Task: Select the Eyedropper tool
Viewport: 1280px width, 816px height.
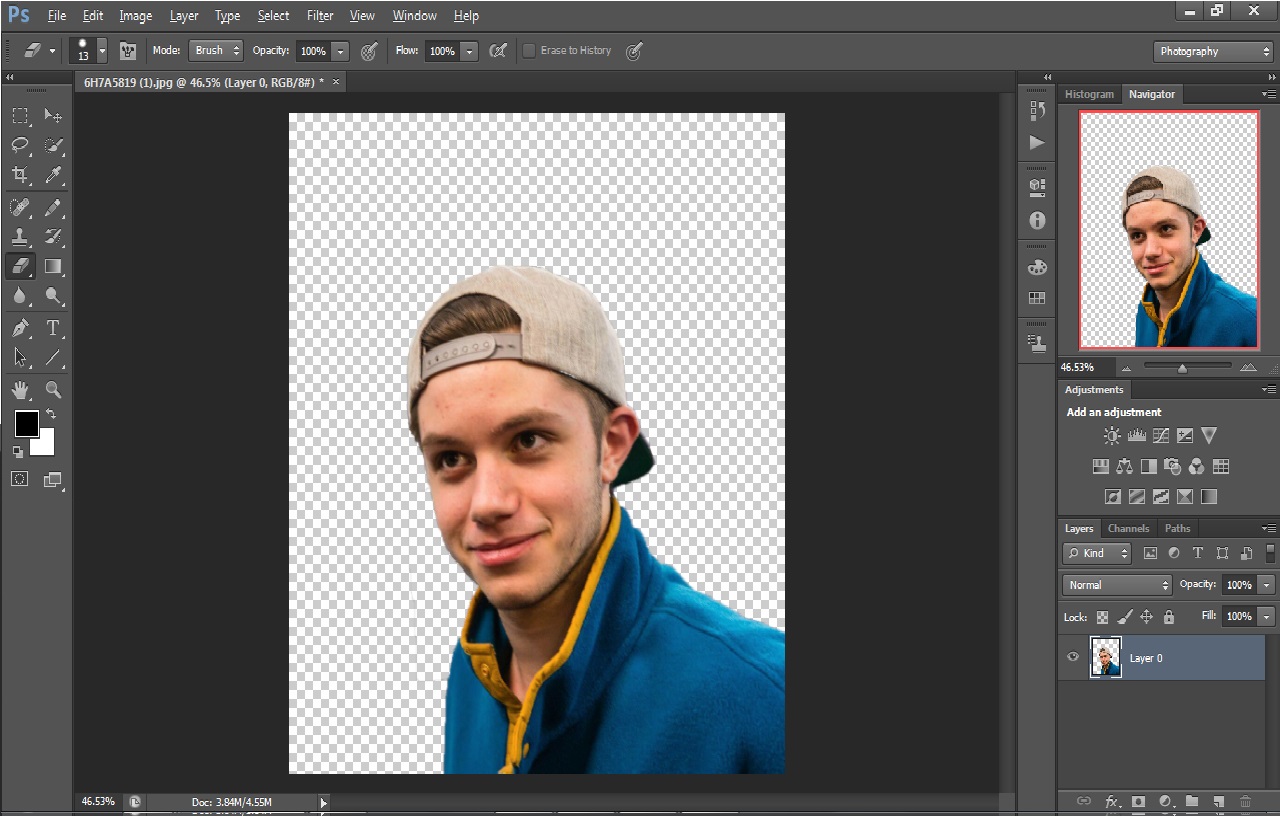Action: (x=53, y=176)
